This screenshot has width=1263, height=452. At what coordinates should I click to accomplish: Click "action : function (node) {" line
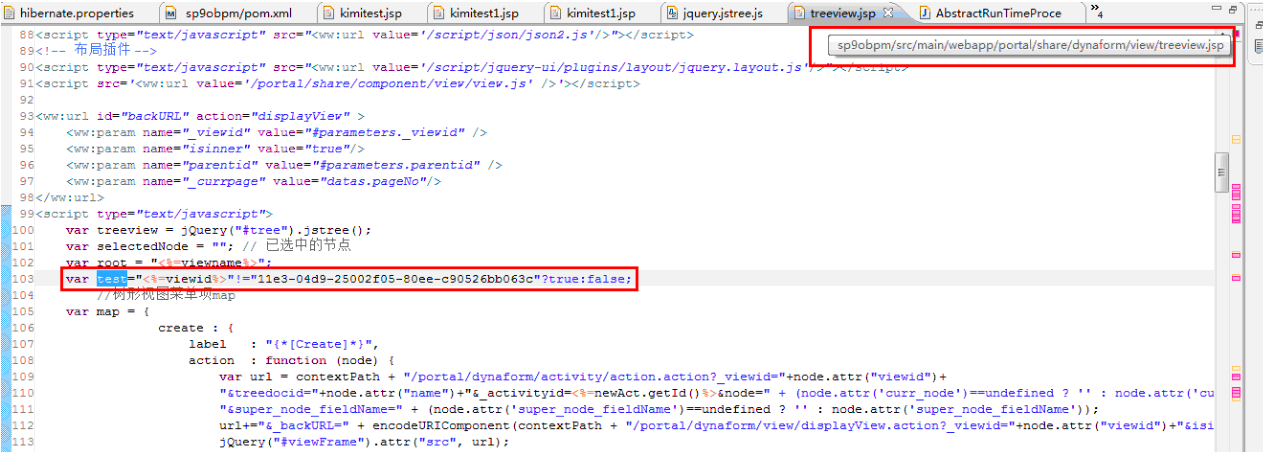292,360
